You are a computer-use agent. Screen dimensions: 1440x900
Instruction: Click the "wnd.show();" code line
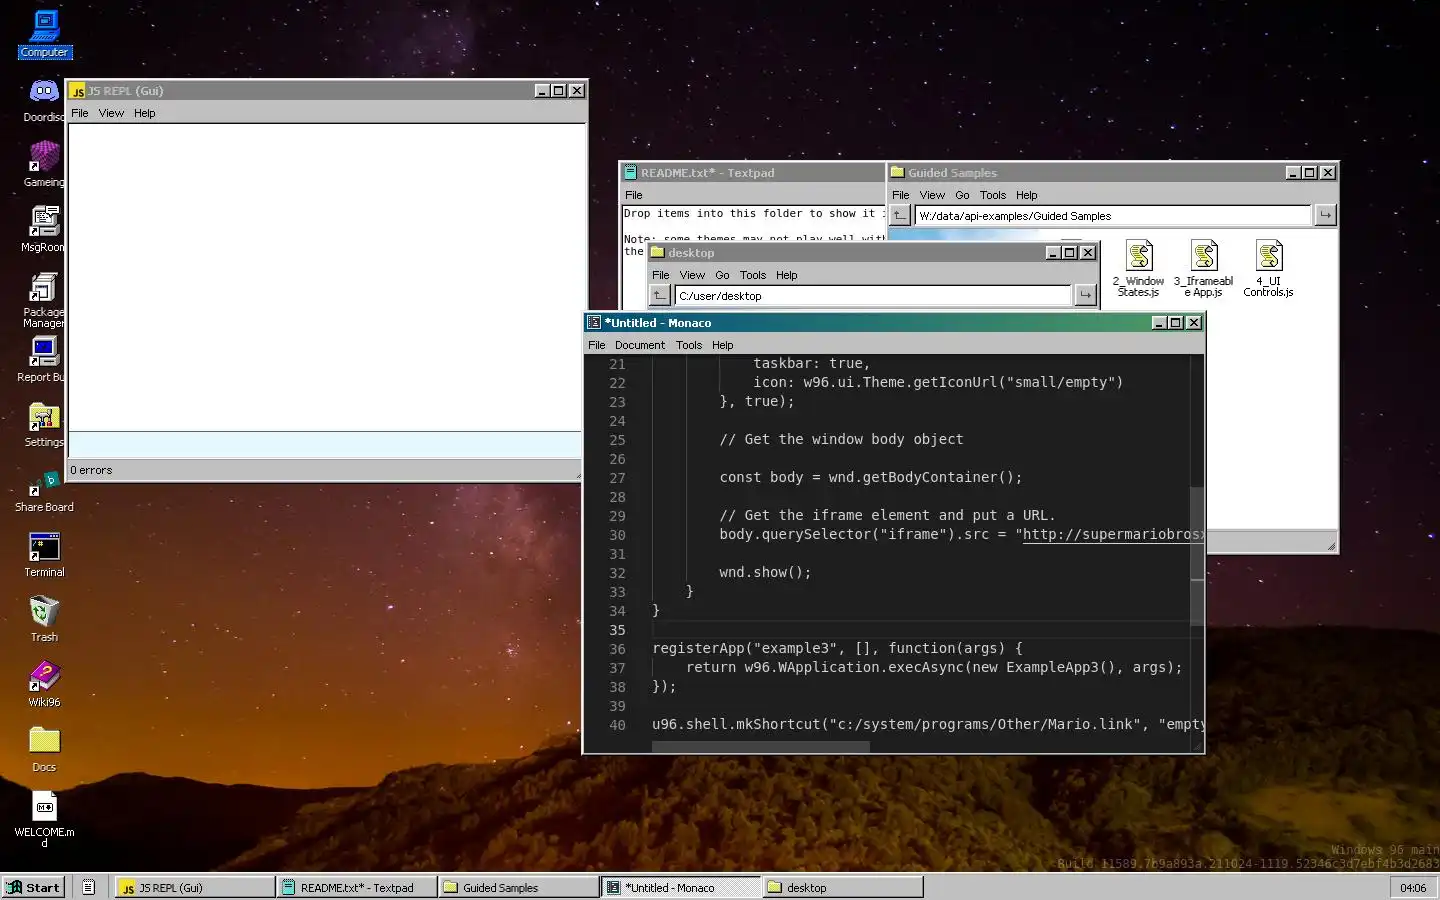(x=765, y=572)
